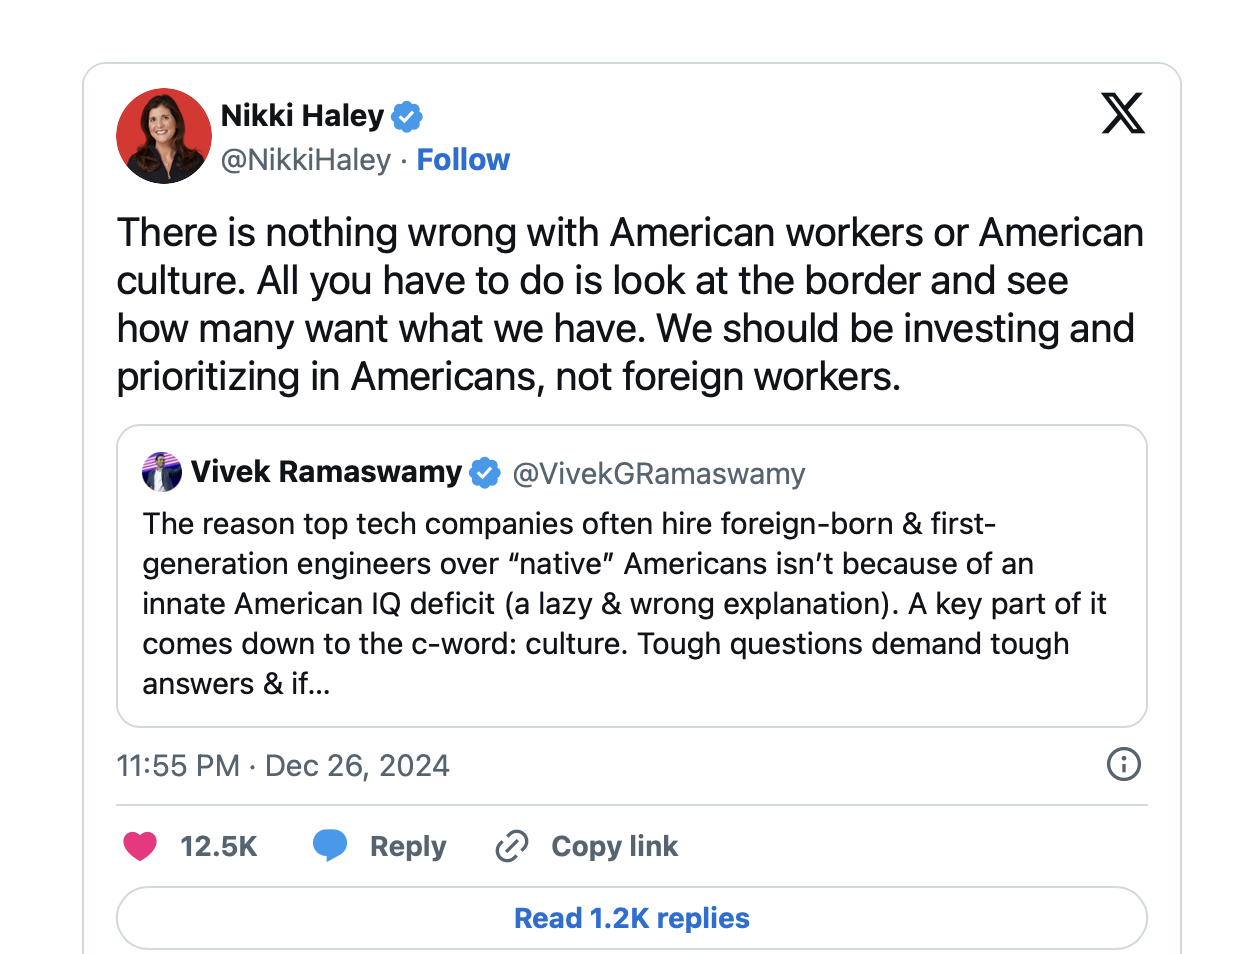Click the Reply text label
Screen dimensions: 1240x954
click(x=408, y=847)
